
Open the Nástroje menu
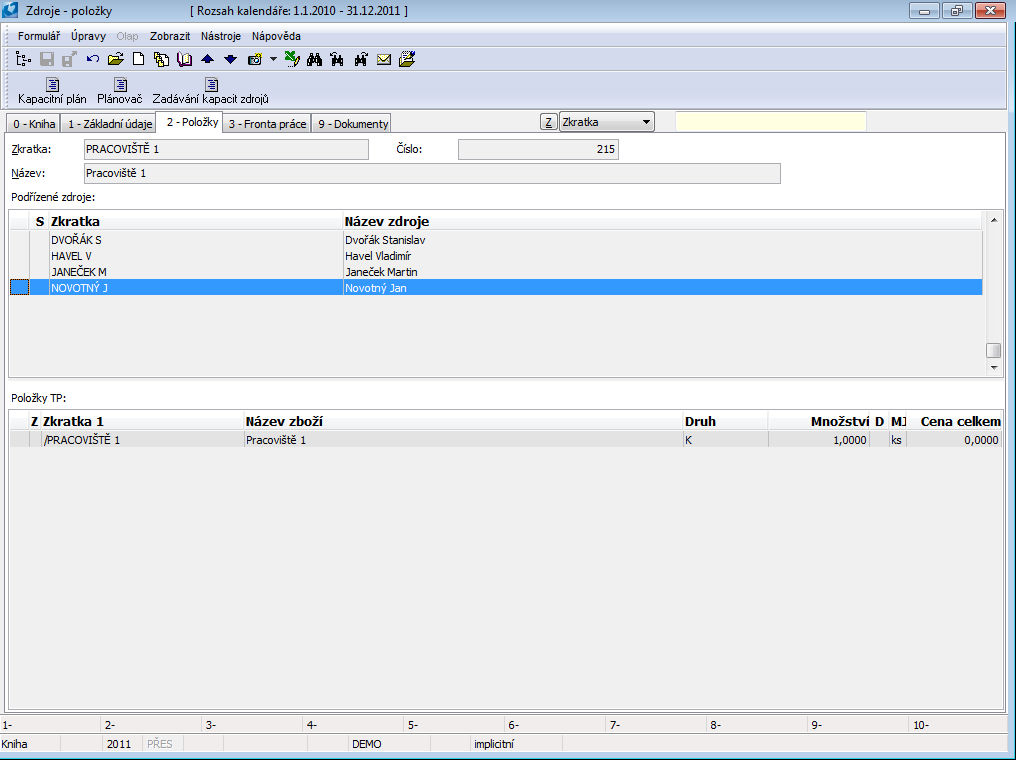[x=221, y=36]
